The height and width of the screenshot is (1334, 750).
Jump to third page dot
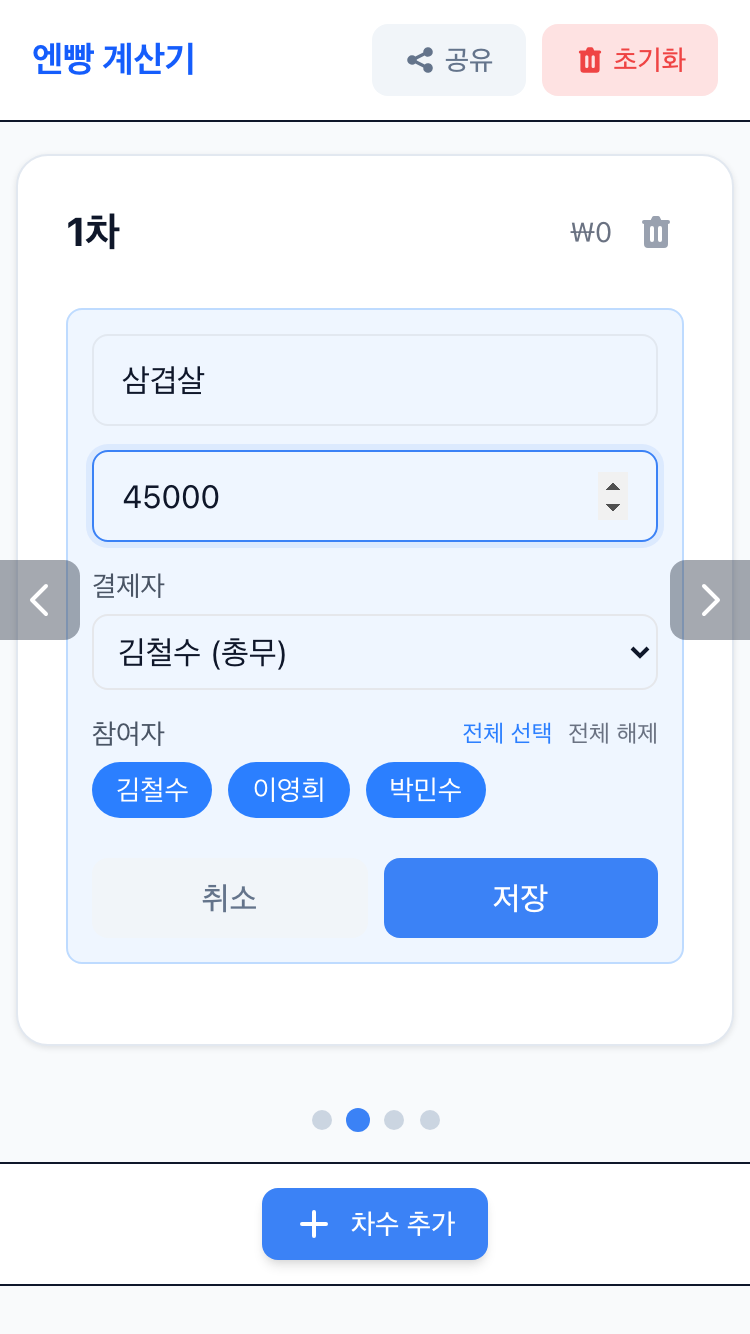[394, 1120]
